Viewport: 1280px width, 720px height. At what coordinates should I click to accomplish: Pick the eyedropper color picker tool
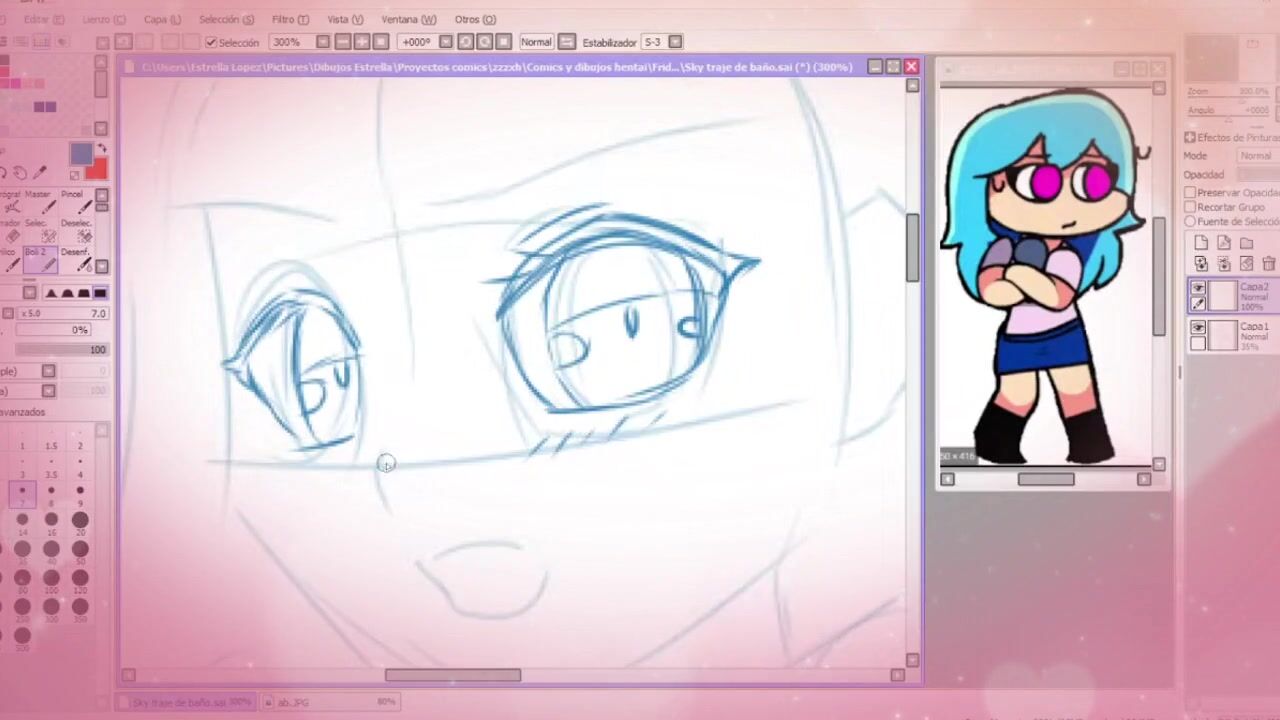click(41, 174)
